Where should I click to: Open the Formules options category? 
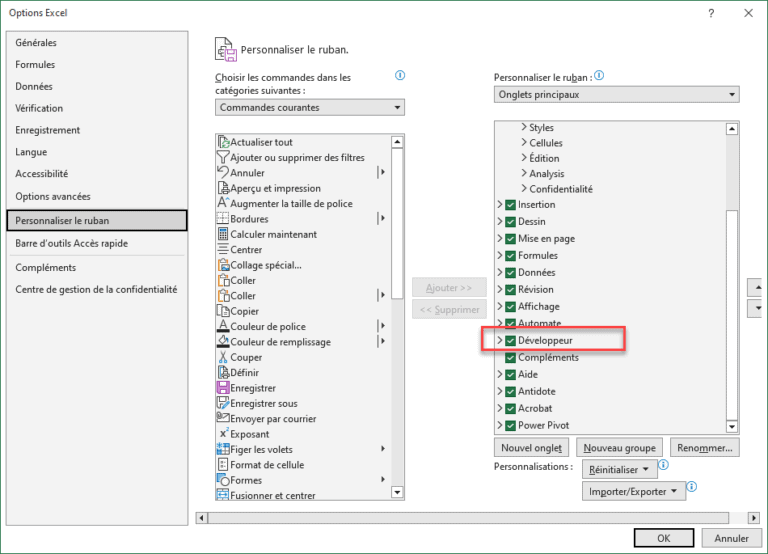(35, 65)
